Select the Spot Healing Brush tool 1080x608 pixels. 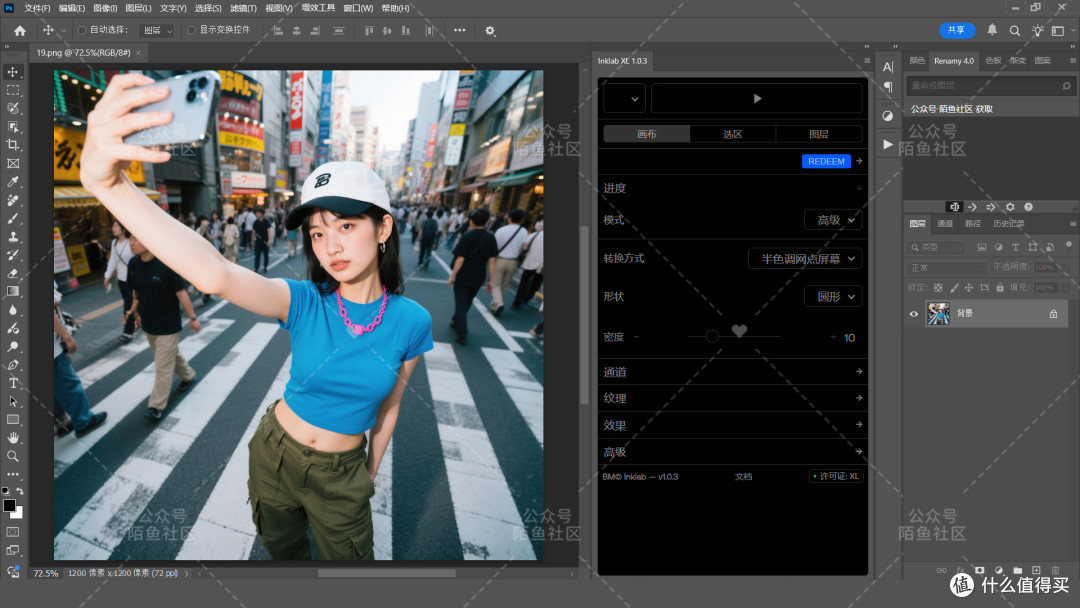pyautogui.click(x=12, y=200)
